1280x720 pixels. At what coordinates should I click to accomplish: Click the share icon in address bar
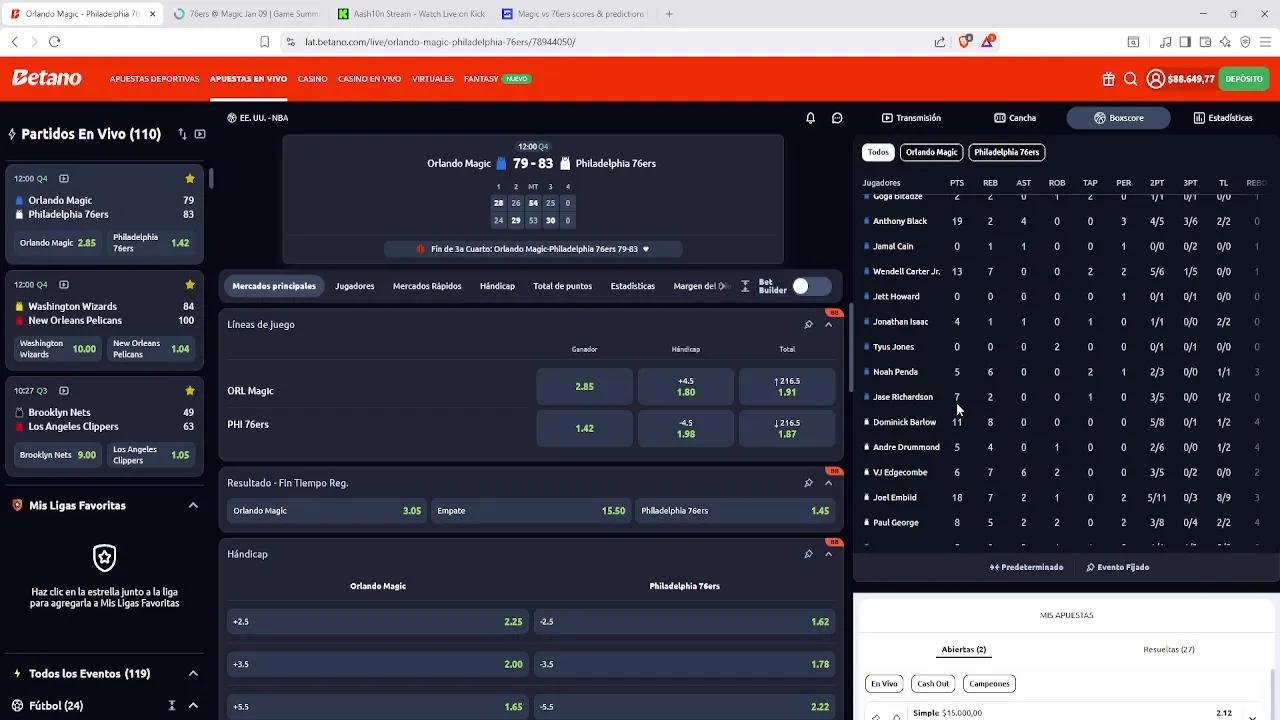point(940,42)
